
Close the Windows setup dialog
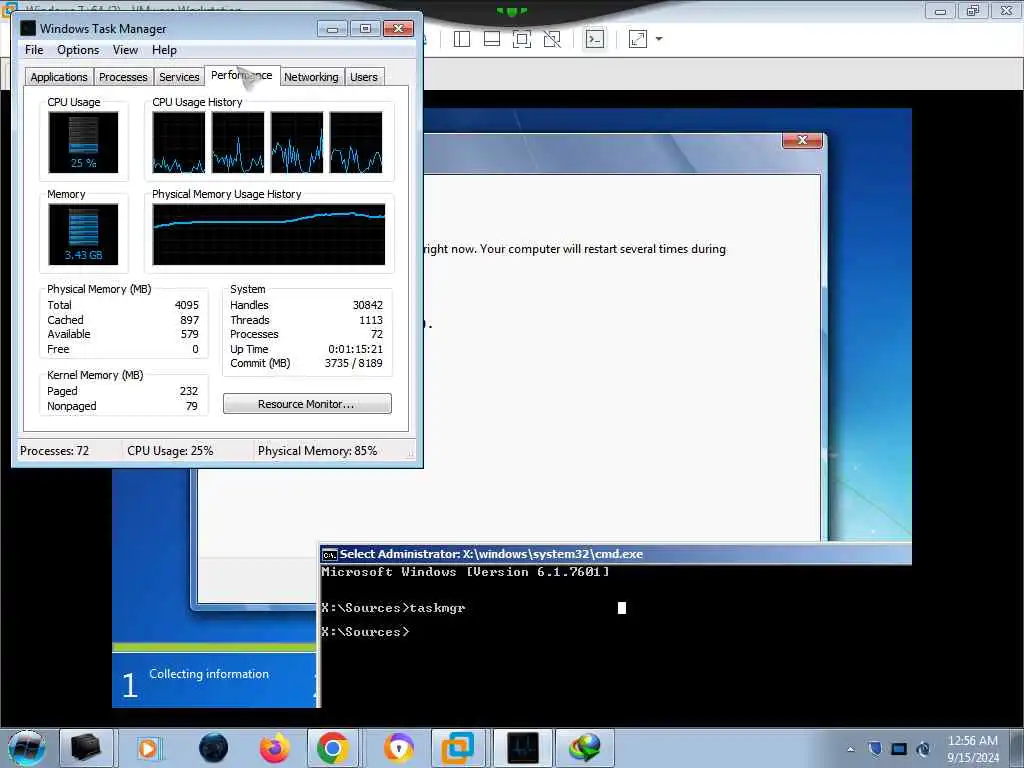pos(803,140)
